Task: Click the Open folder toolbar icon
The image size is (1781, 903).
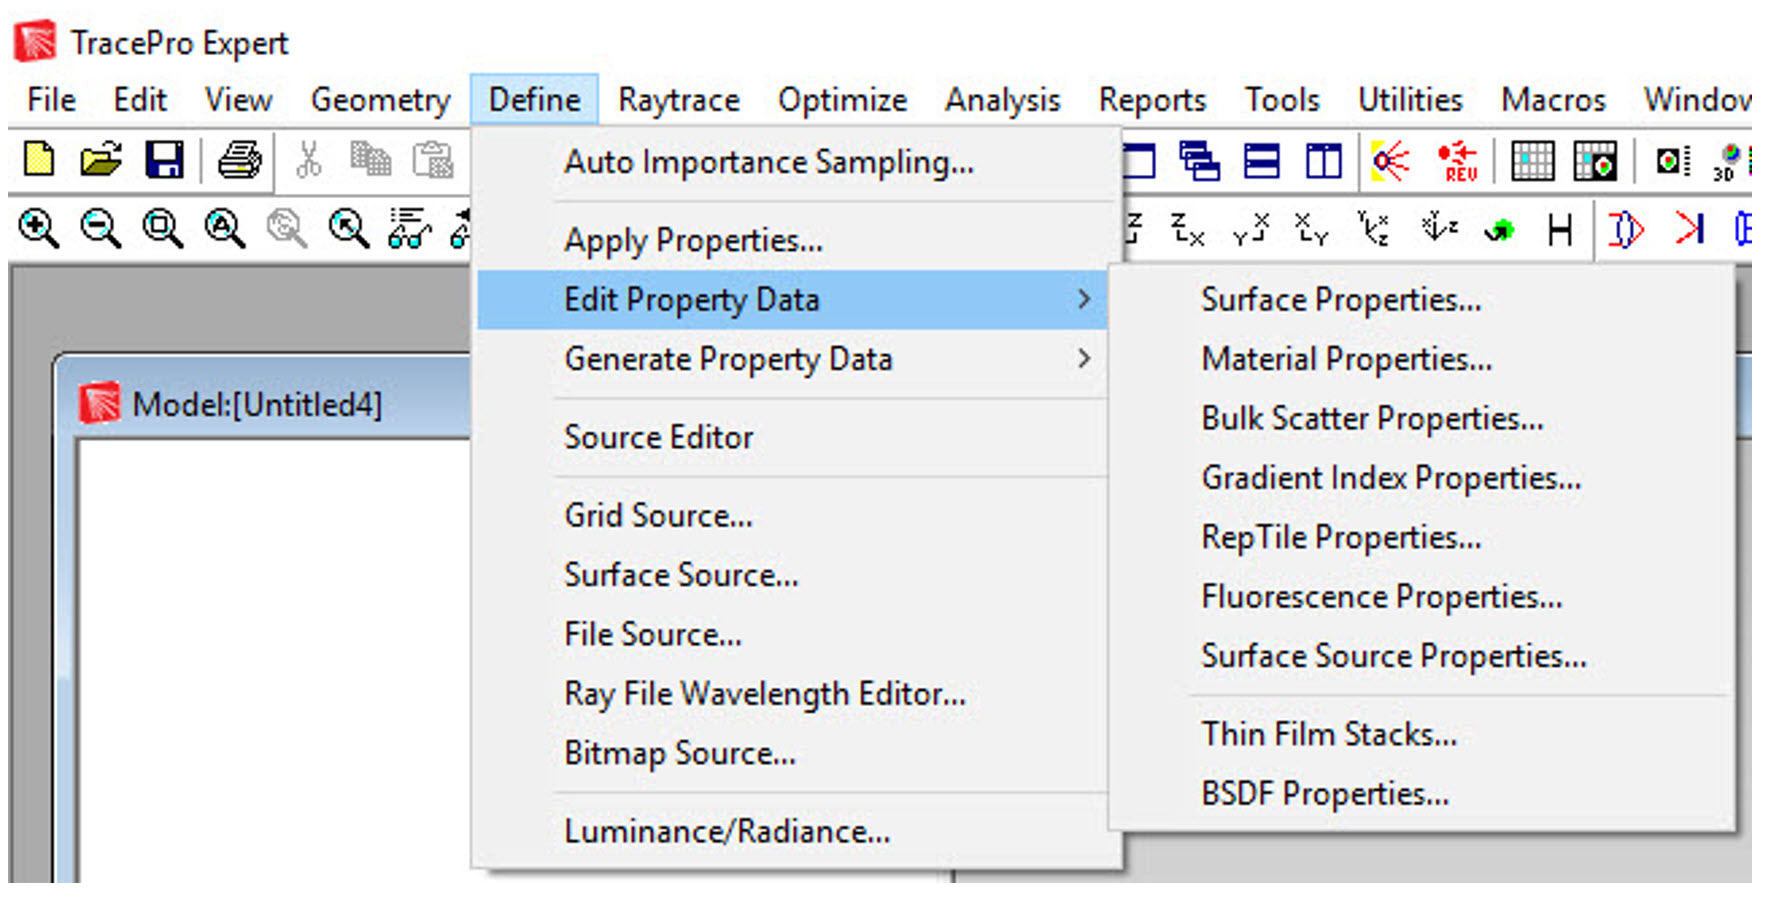Action: click(x=101, y=160)
